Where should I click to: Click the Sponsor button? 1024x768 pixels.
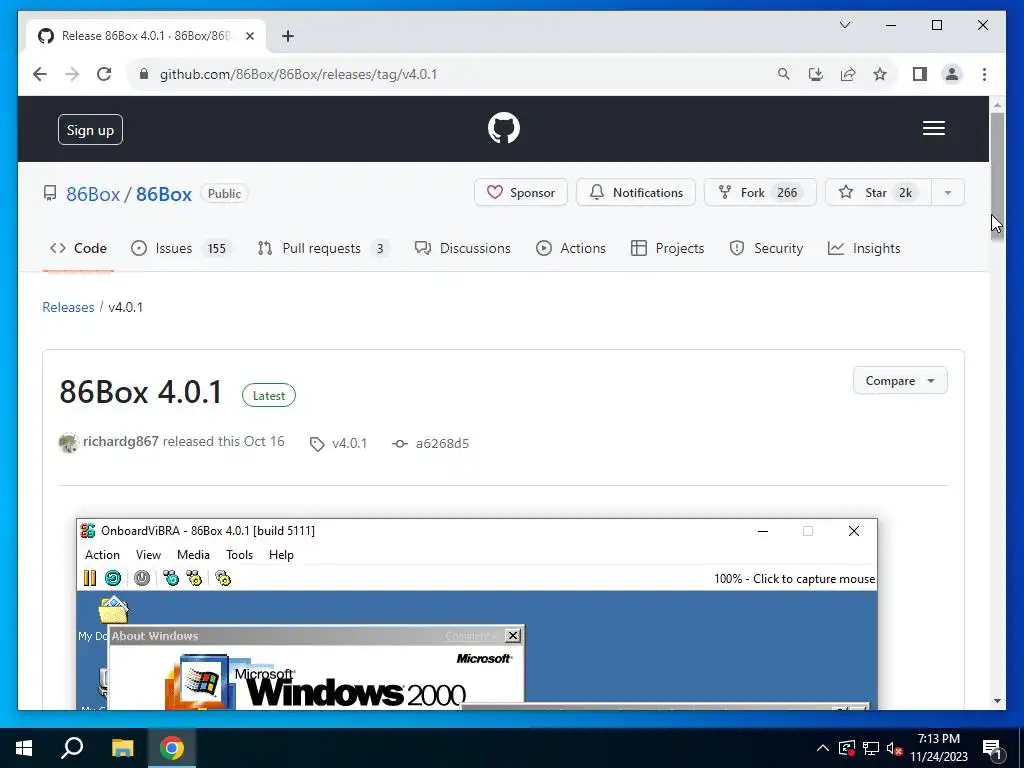pyautogui.click(x=520, y=193)
